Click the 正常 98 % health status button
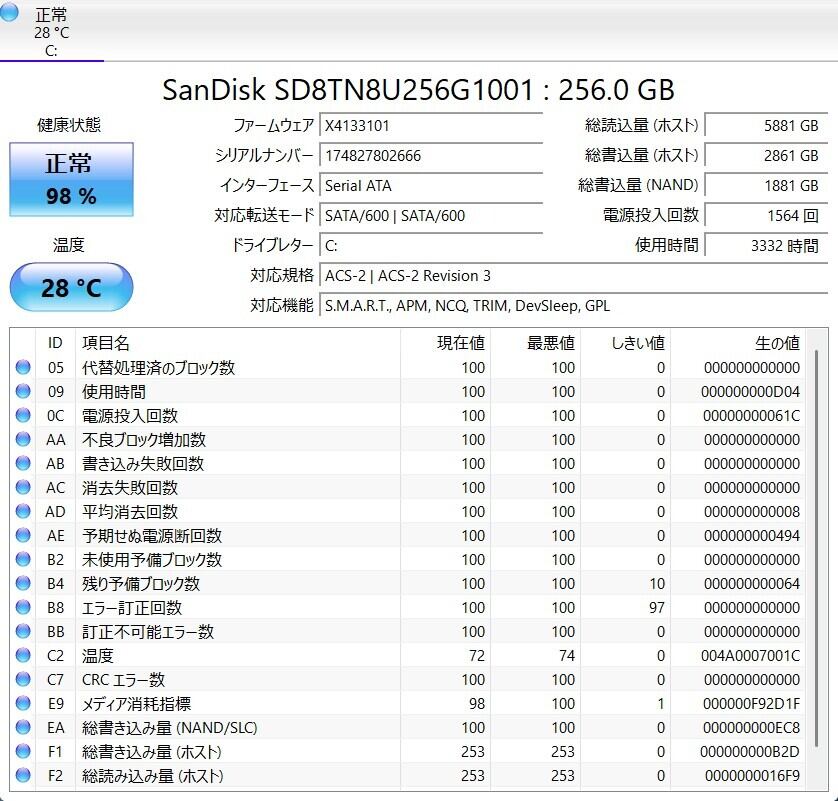The height and width of the screenshot is (801, 838). 71,179
